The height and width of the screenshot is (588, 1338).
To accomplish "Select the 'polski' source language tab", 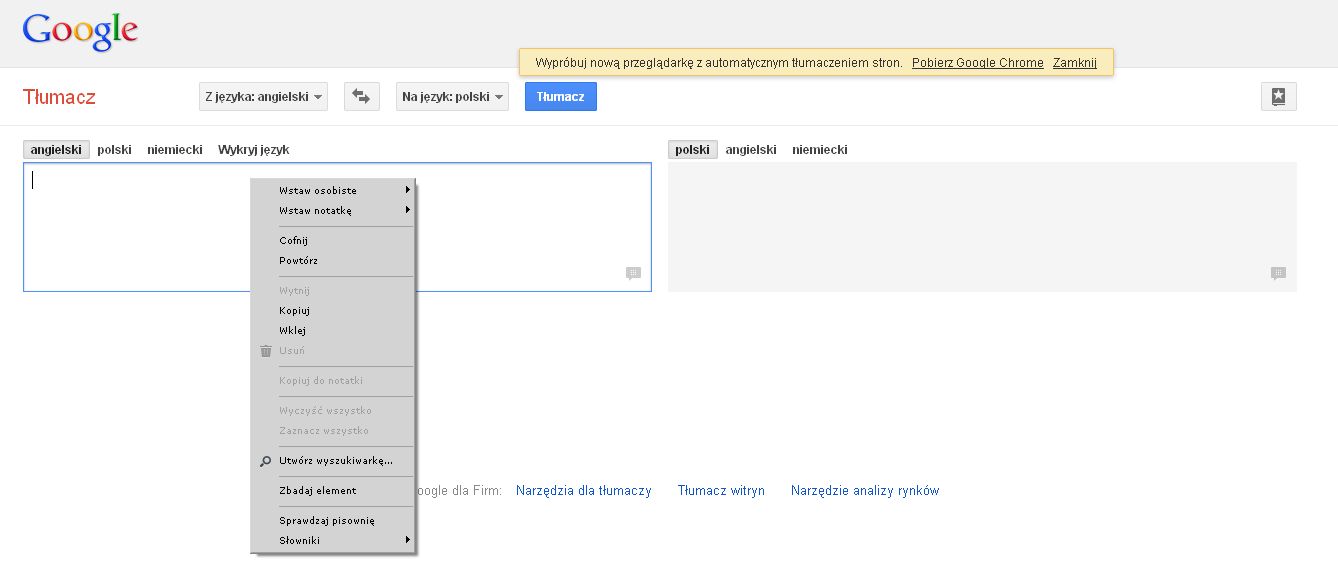I will tap(114, 150).
